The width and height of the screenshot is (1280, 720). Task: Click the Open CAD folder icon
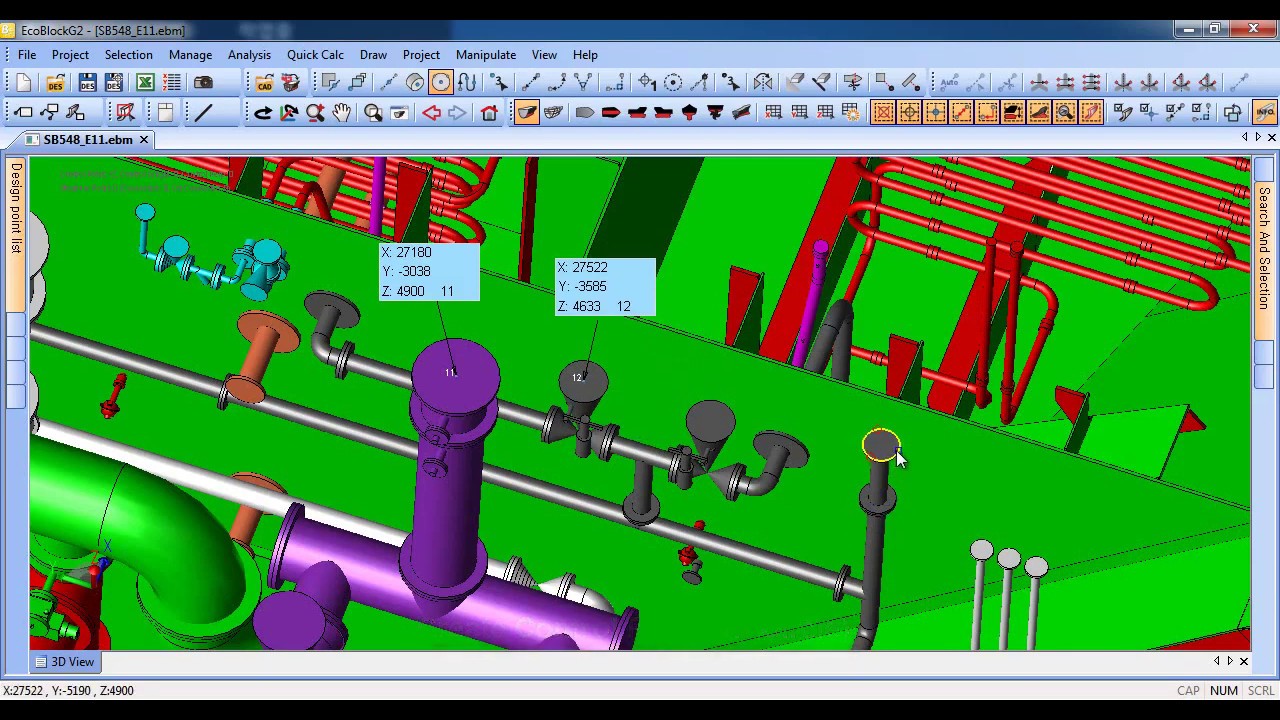coord(264,83)
